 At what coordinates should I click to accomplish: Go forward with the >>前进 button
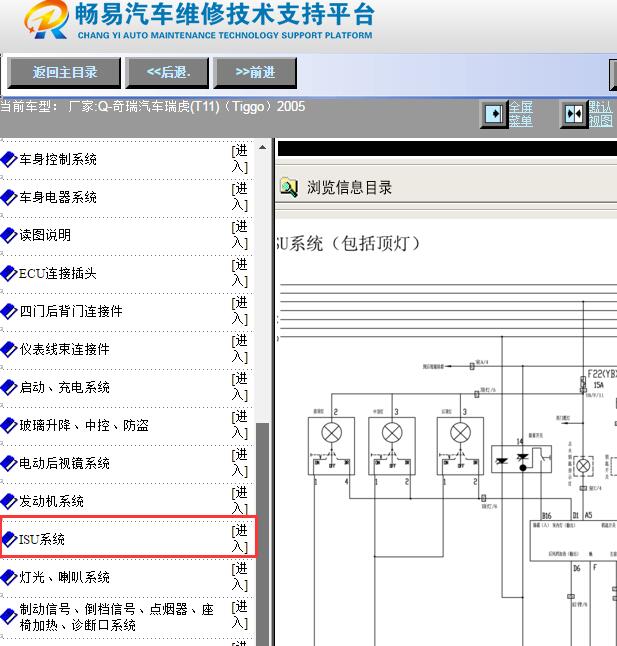pos(255,73)
